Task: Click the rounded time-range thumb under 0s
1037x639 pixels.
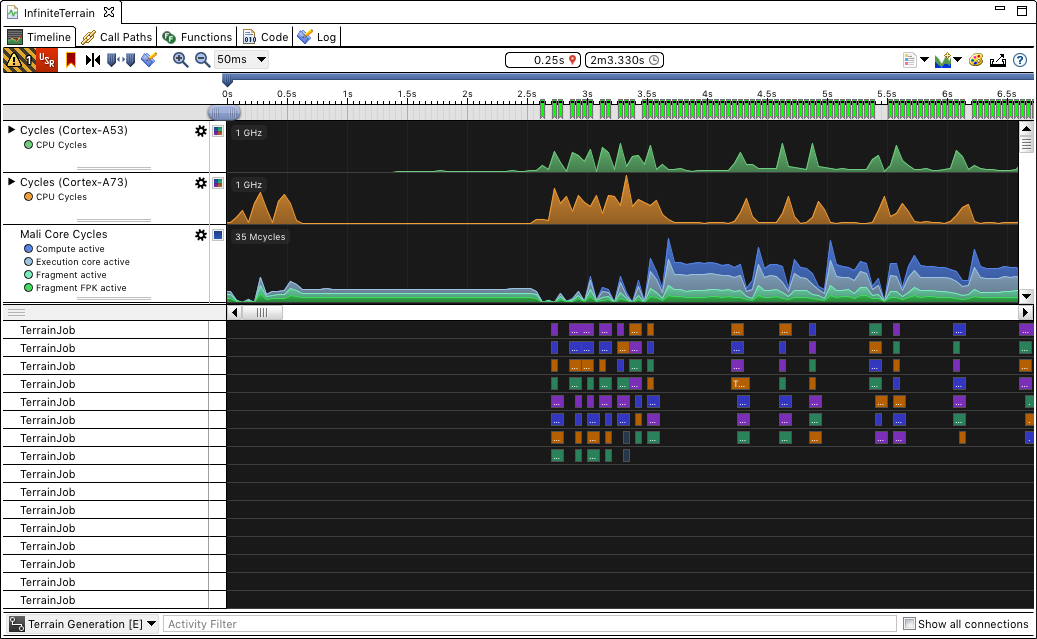Action: click(224, 112)
